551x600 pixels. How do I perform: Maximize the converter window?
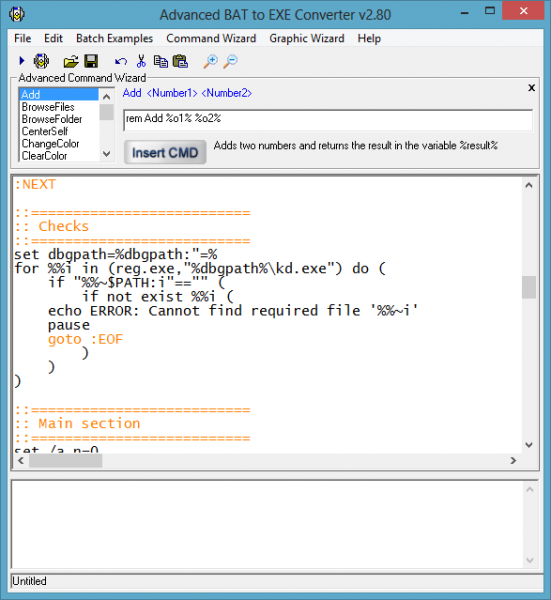[x=490, y=11]
